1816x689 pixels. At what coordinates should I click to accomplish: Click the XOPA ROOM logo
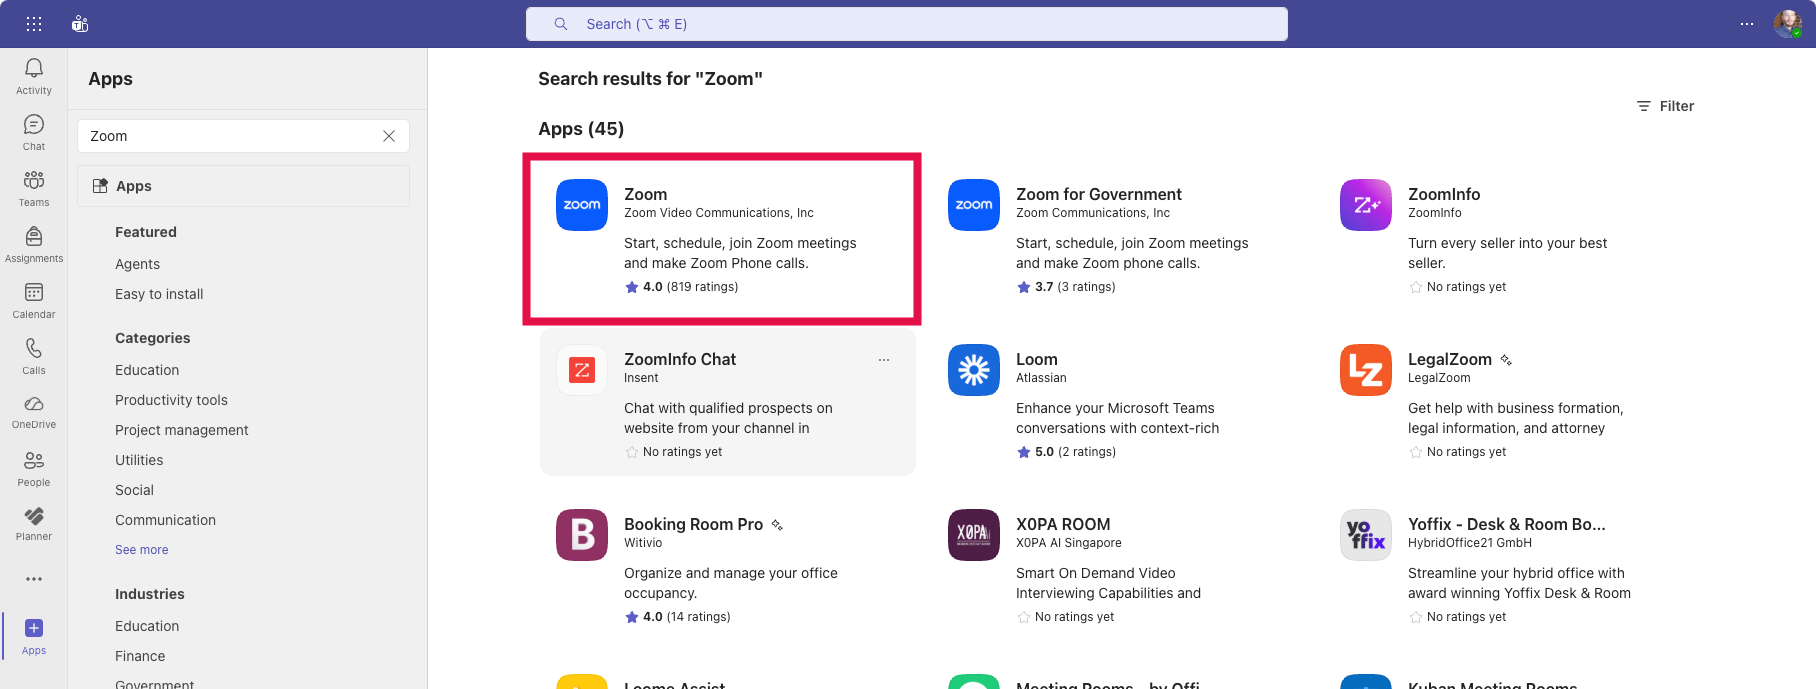click(974, 535)
